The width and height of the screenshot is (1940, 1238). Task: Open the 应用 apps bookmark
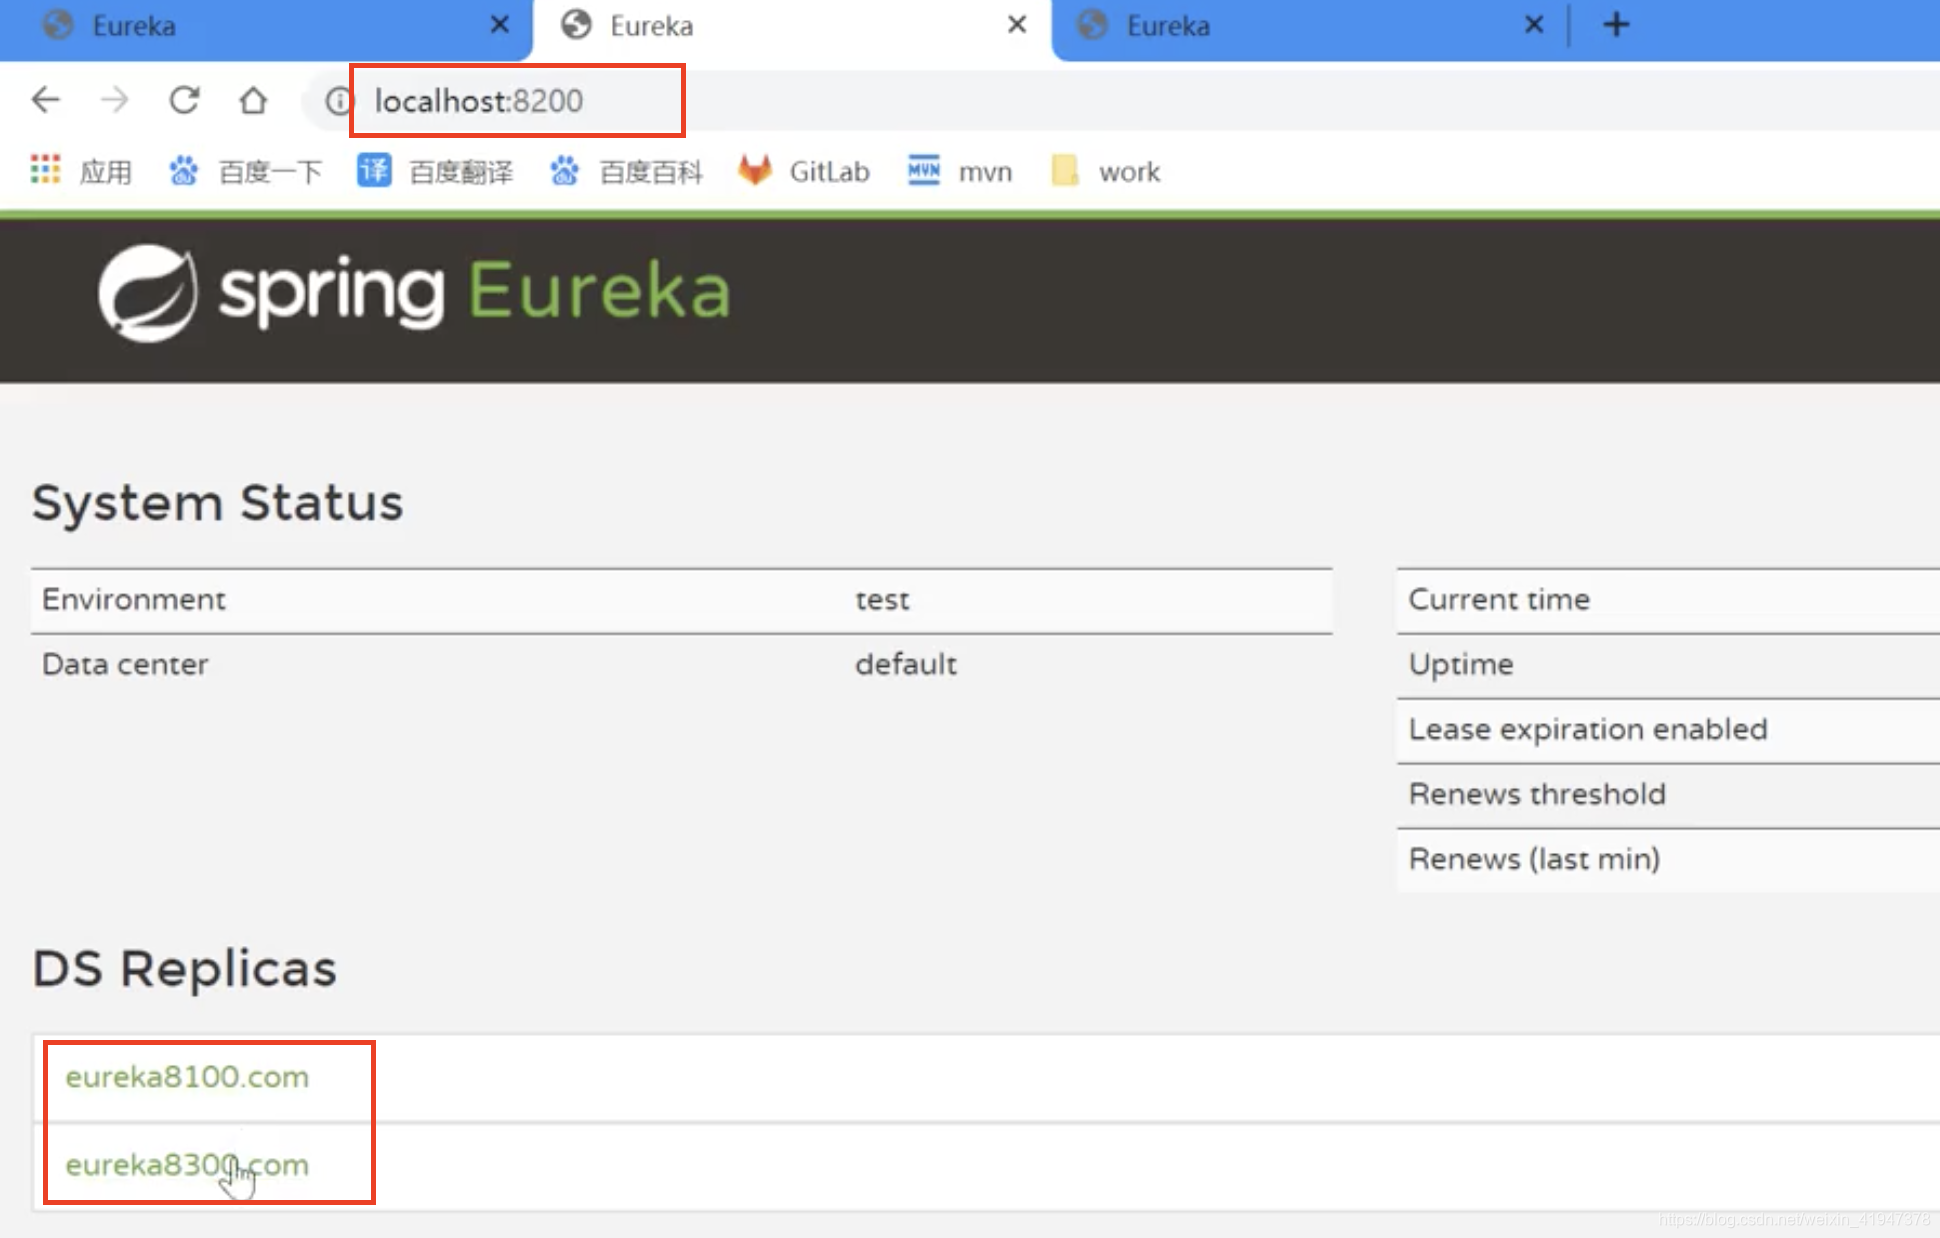point(81,171)
